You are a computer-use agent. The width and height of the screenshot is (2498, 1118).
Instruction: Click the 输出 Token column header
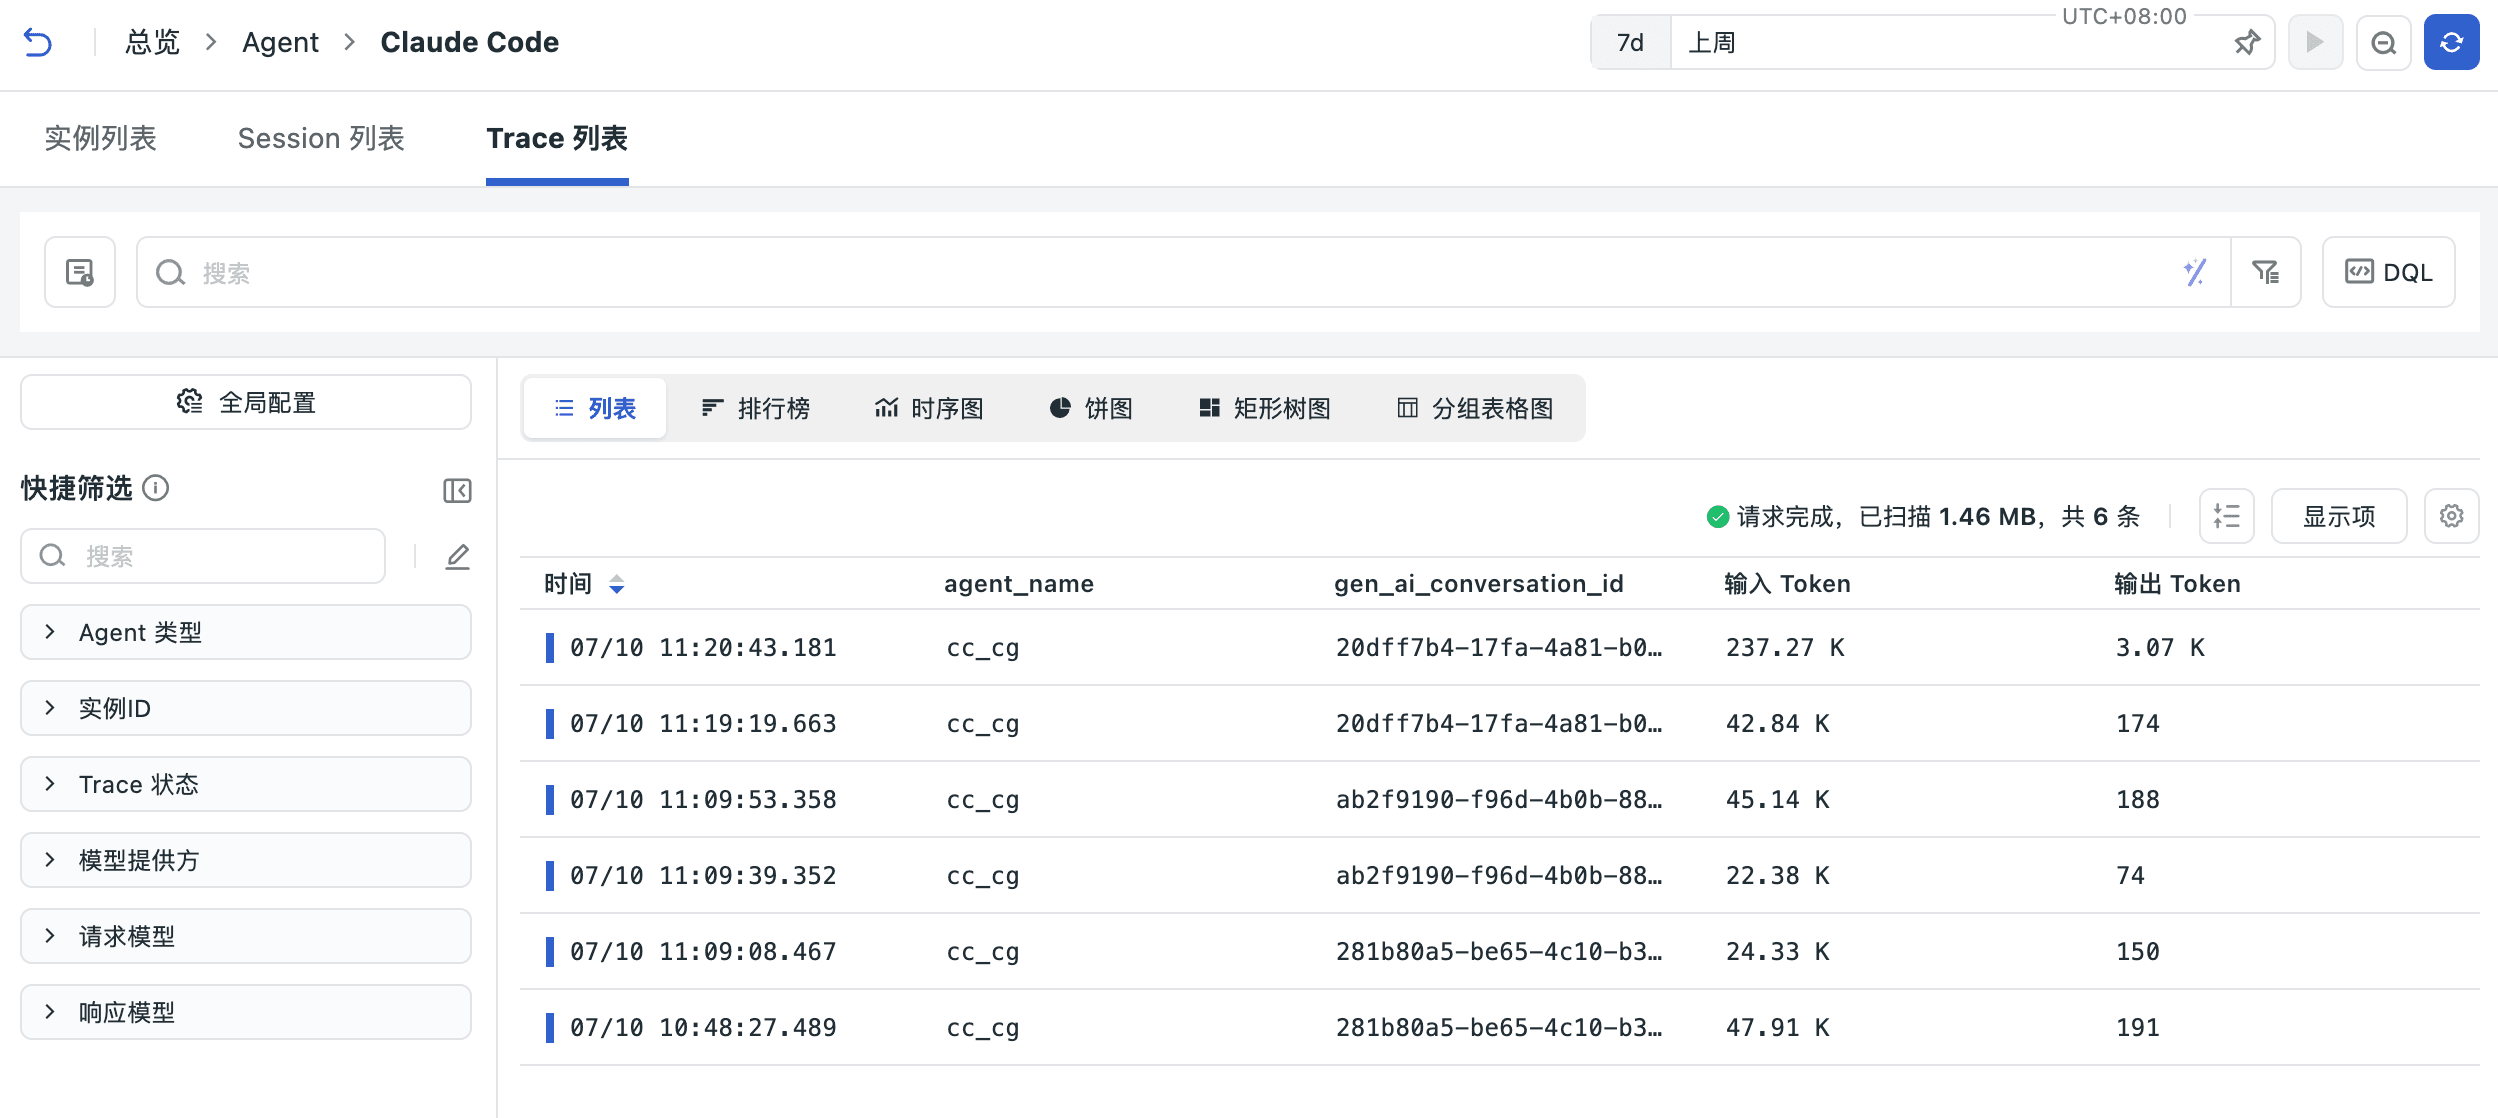click(2177, 584)
